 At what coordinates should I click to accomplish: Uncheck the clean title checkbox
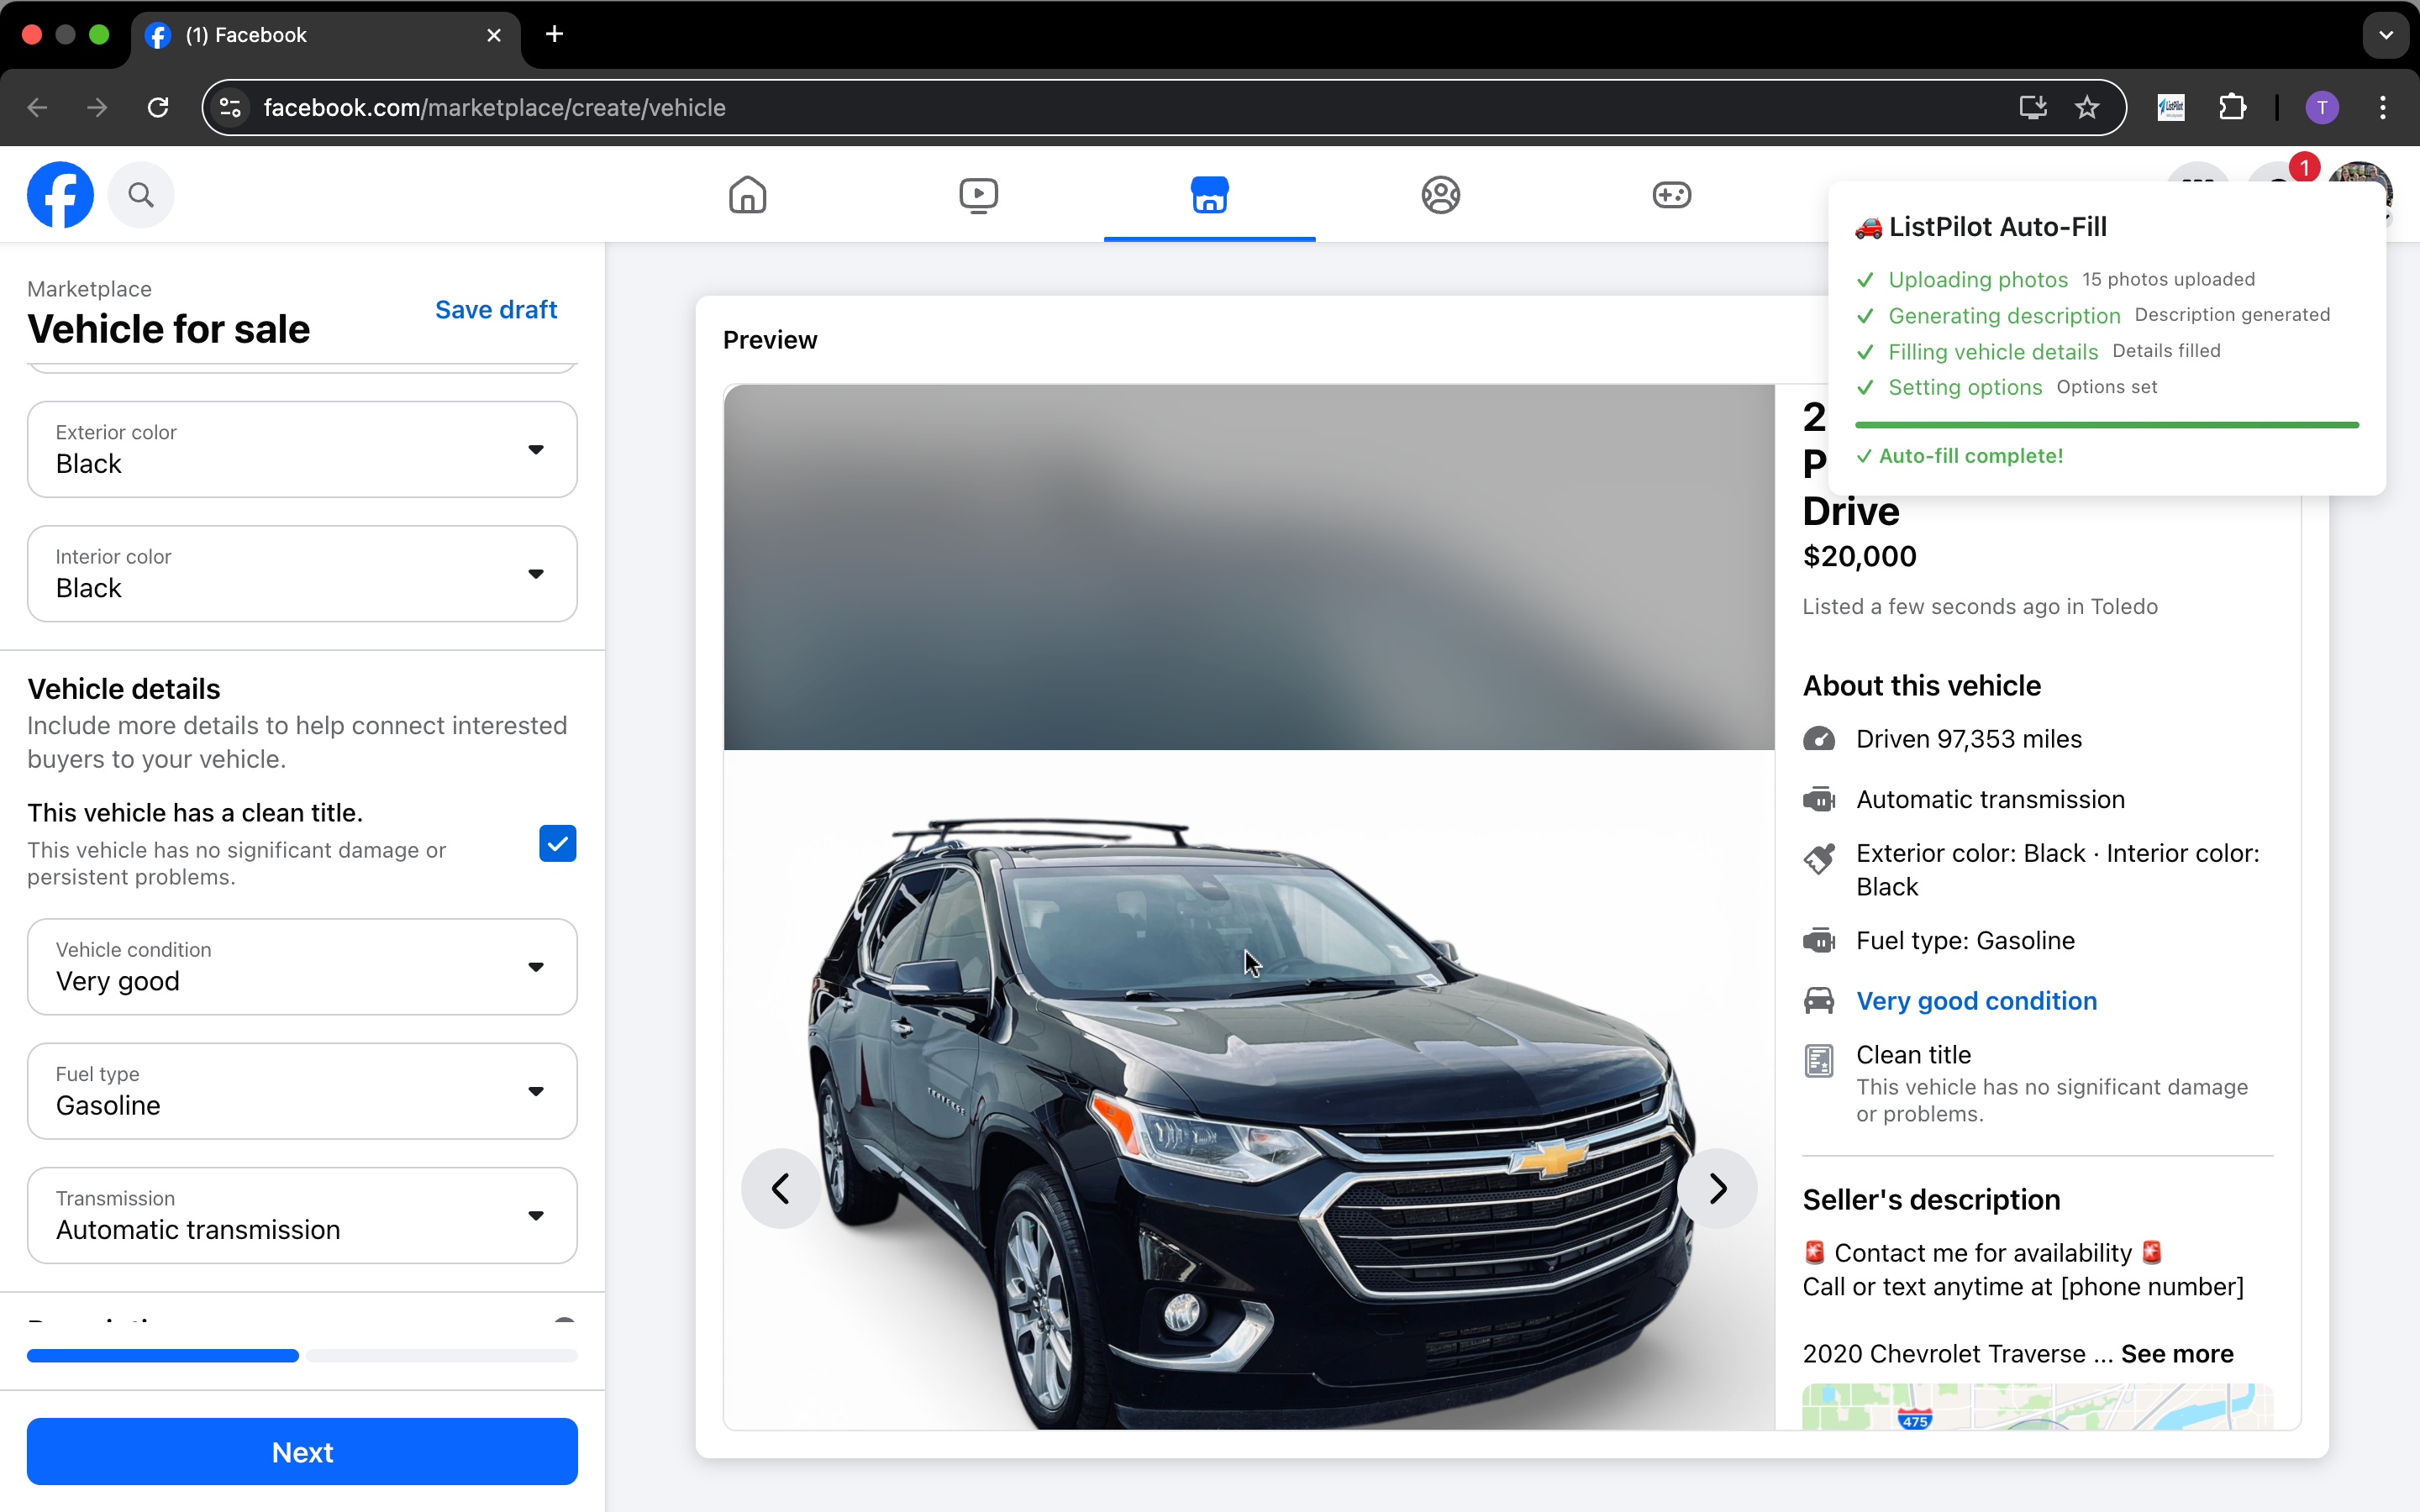tap(557, 843)
